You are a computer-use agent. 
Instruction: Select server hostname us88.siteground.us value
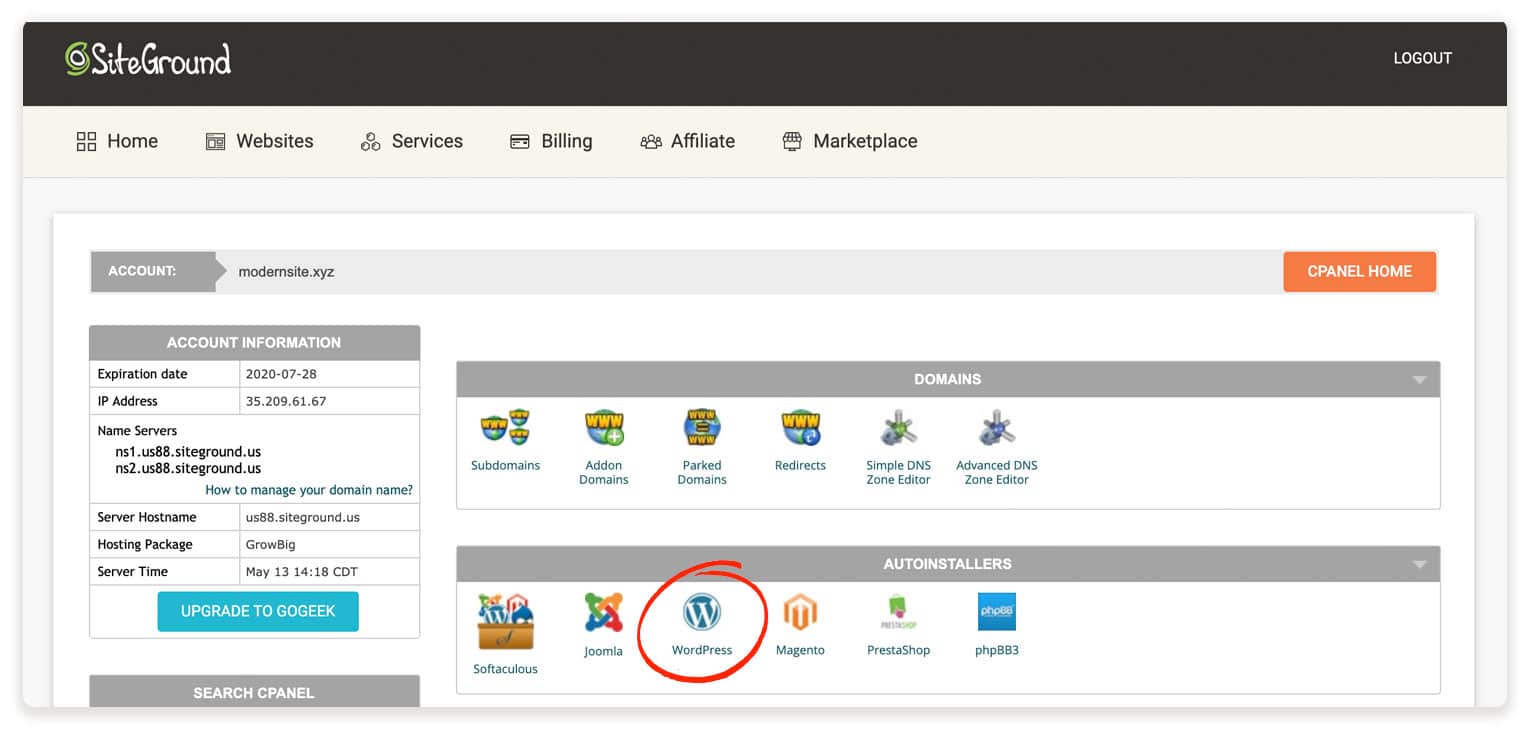[x=302, y=517]
